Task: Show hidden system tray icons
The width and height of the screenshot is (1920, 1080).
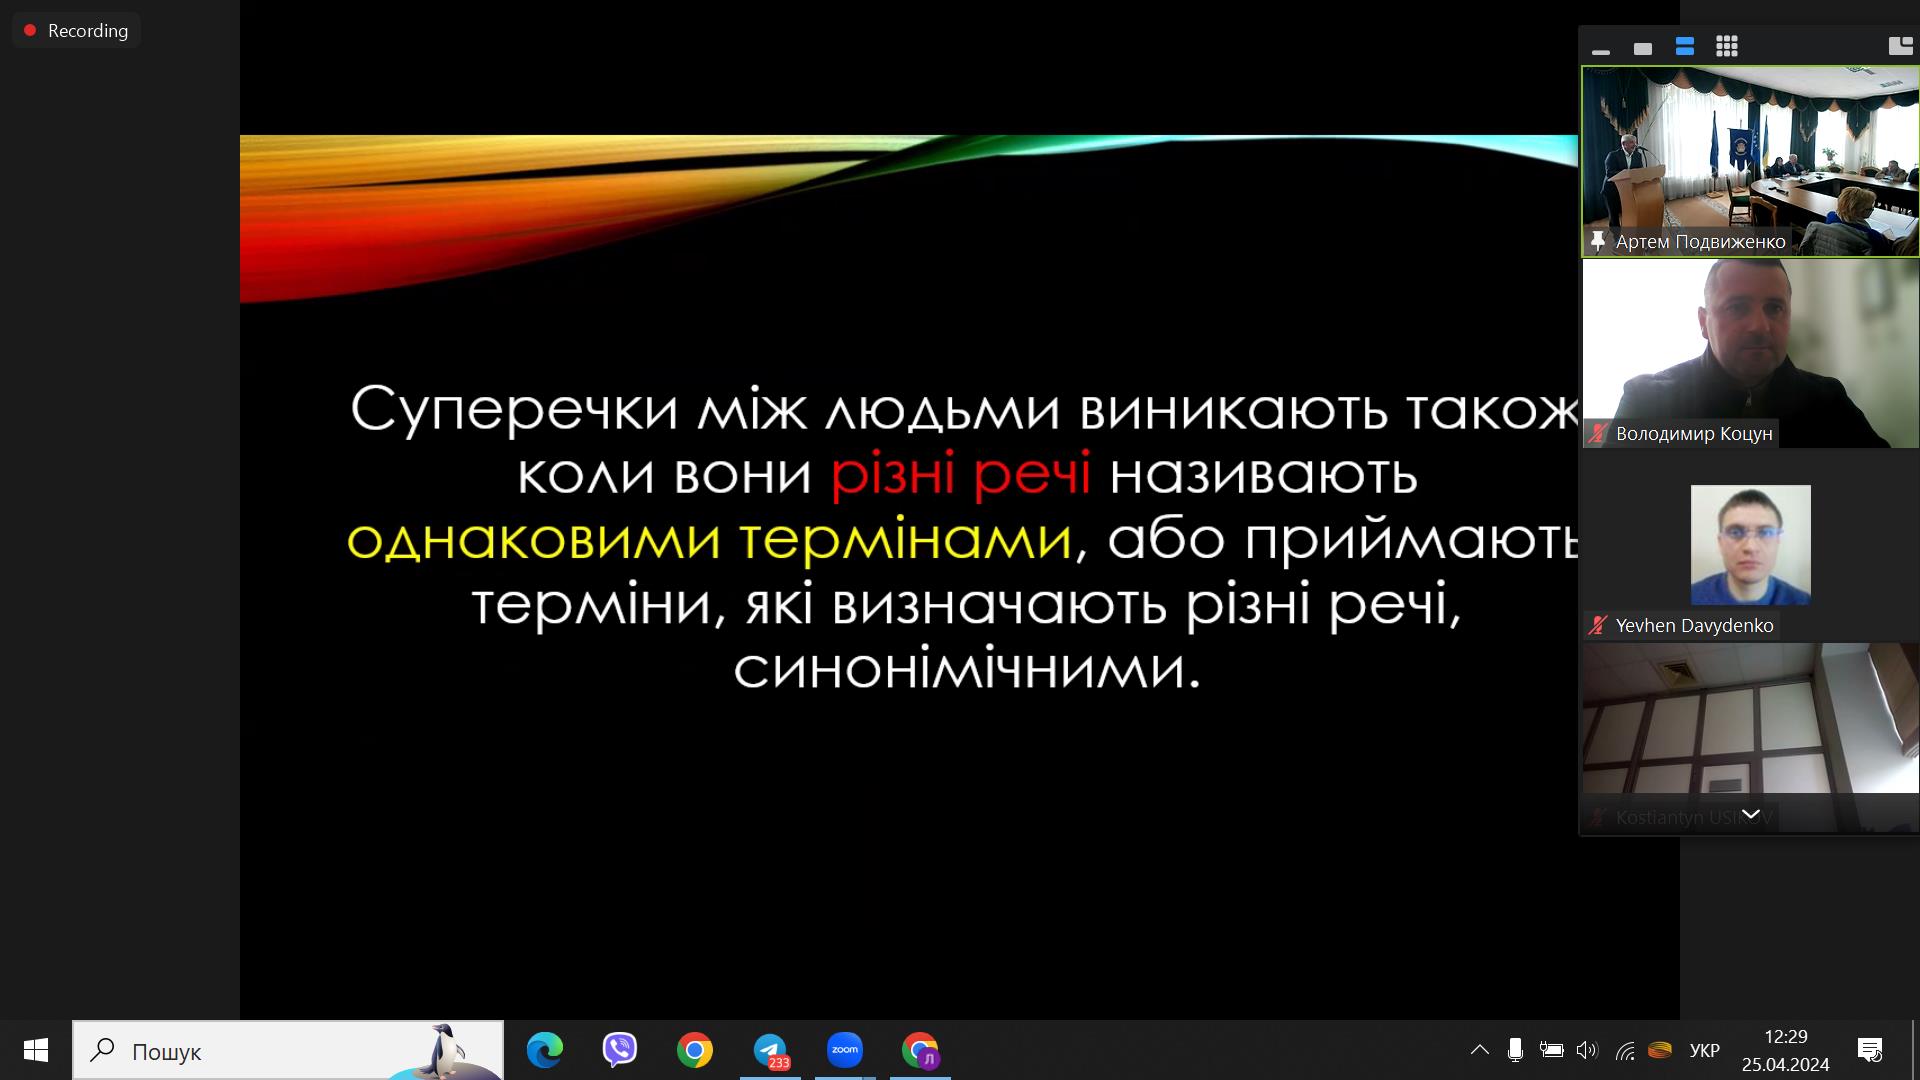Action: [1479, 1050]
